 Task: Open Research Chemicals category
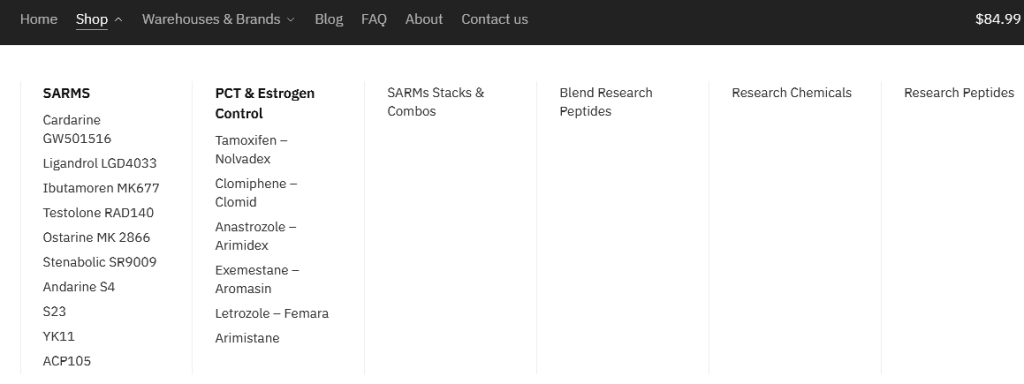[792, 93]
